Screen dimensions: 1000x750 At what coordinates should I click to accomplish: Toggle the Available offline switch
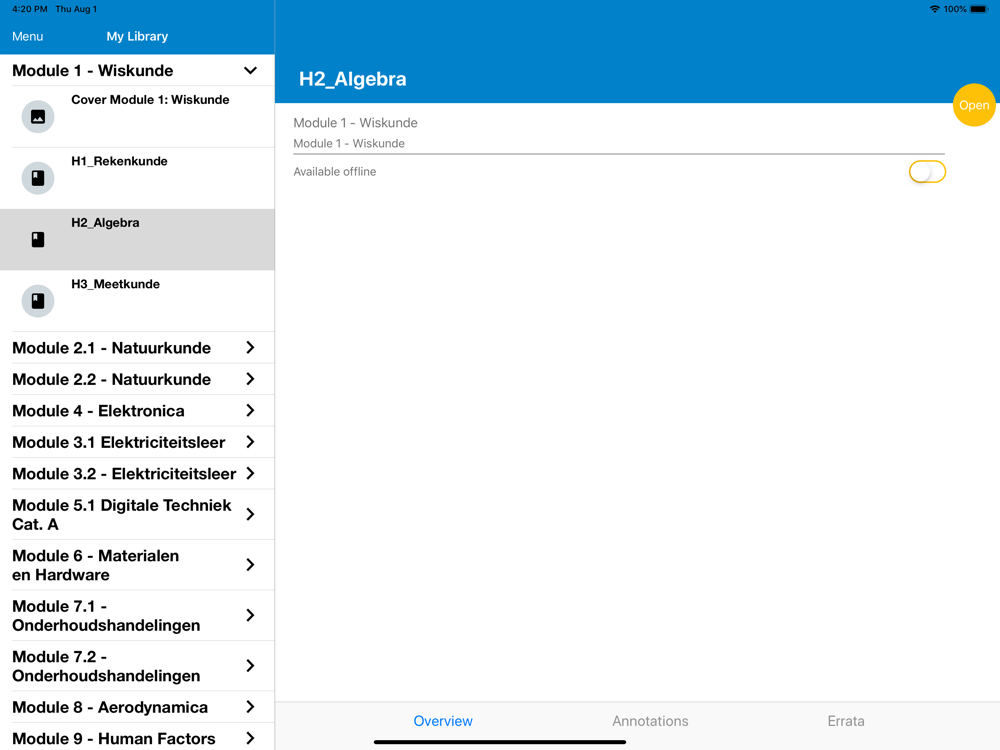(927, 172)
